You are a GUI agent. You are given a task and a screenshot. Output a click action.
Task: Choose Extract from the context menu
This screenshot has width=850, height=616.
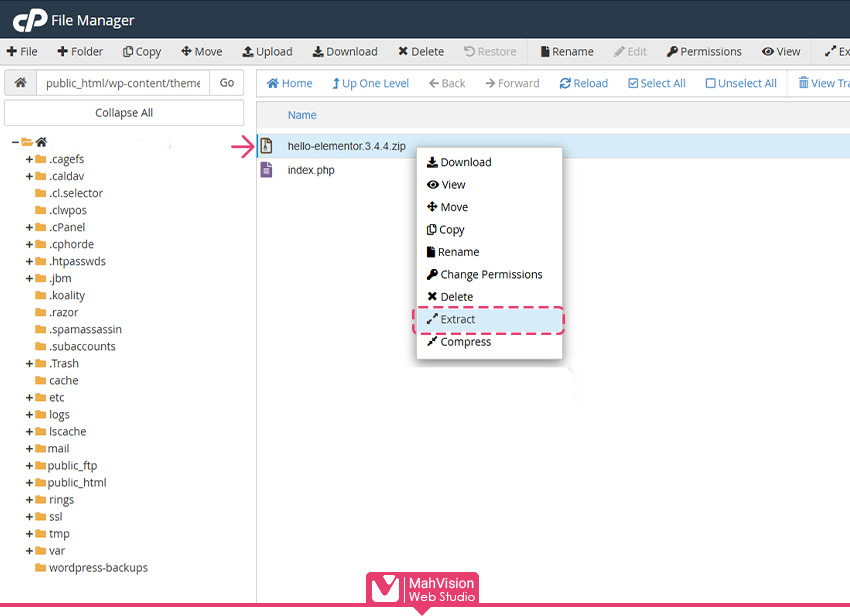tap(458, 320)
